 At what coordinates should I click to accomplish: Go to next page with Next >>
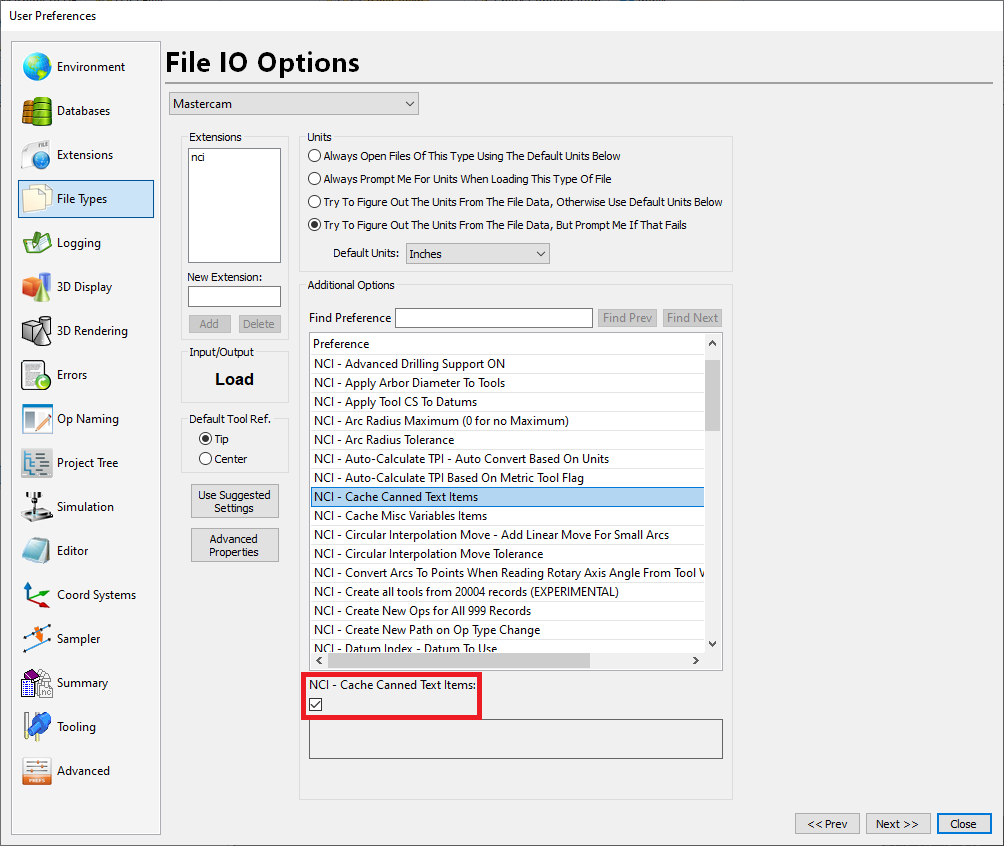897,824
